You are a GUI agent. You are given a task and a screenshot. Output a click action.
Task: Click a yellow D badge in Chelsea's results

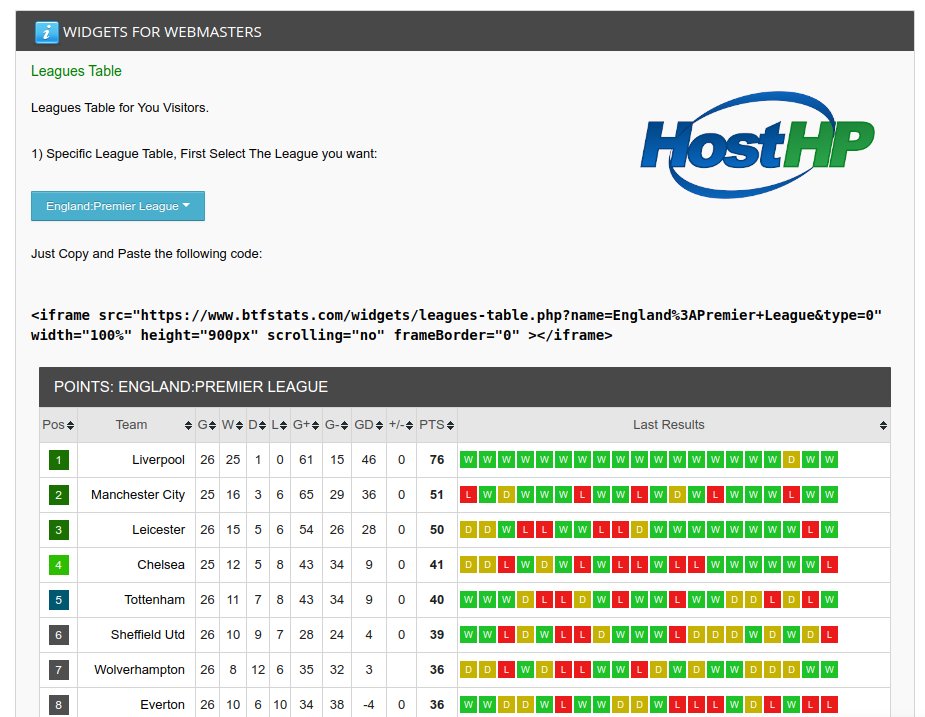pyautogui.click(x=467, y=564)
